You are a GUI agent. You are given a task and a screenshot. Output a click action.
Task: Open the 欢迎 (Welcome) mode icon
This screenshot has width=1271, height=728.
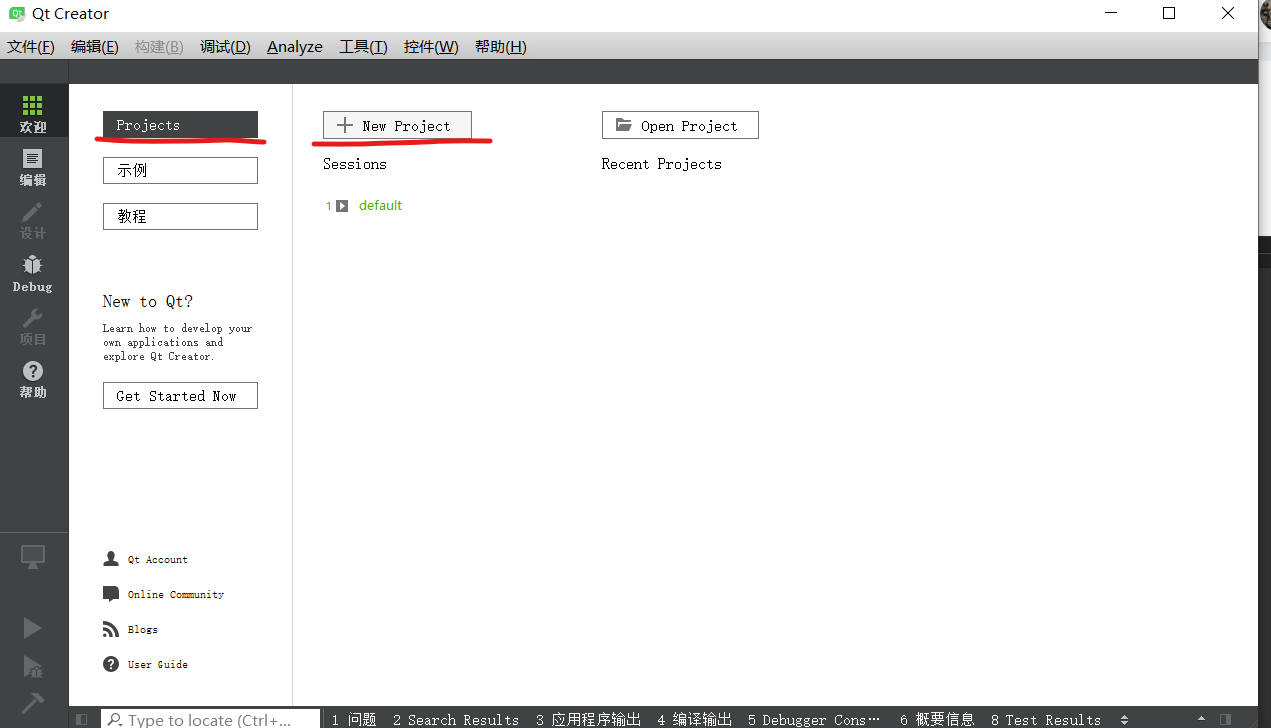pyautogui.click(x=32, y=110)
